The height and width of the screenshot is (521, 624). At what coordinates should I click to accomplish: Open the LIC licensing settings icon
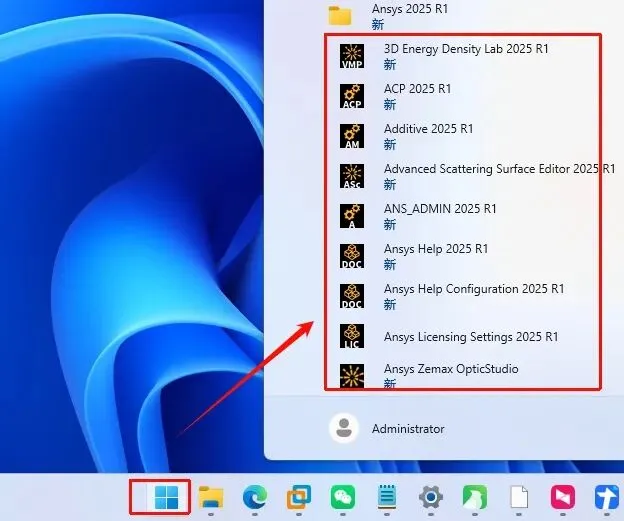[352, 336]
